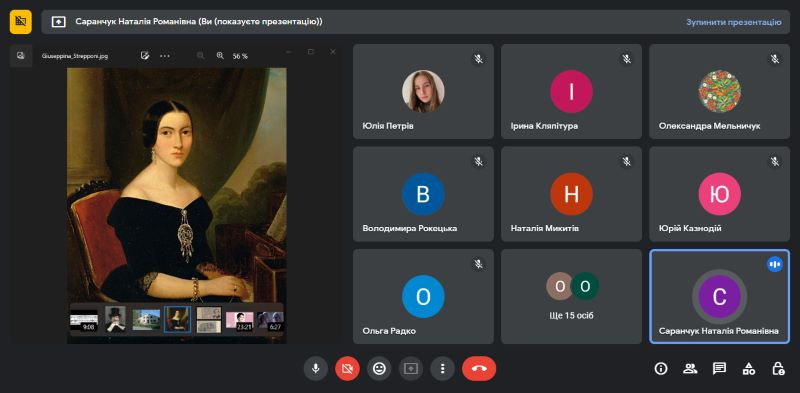
Task: Click the Олександра Мельничук name label
Action: tap(709, 126)
